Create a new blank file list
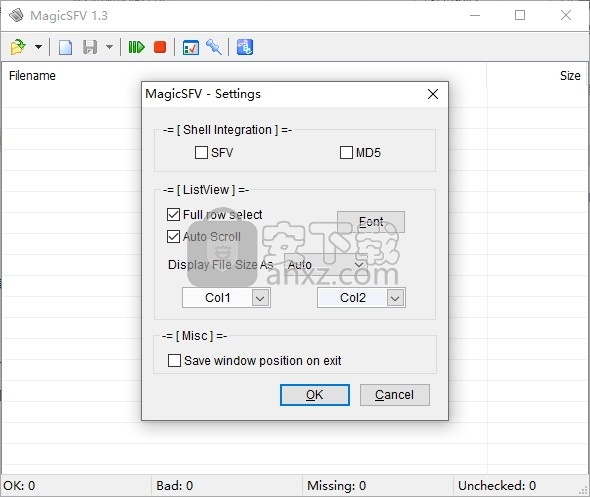Screen dimensions: 590x497 tap(65, 47)
